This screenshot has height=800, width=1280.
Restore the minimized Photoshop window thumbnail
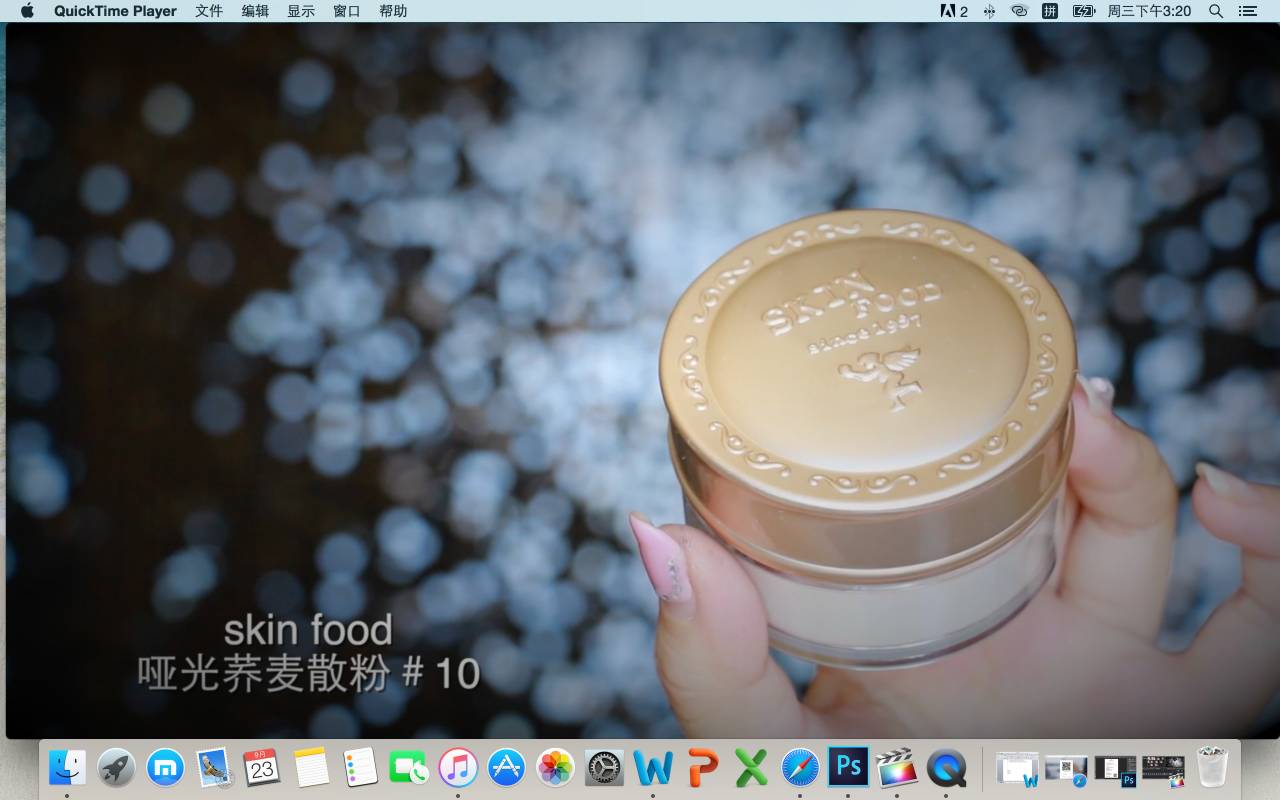pyautogui.click(x=1115, y=768)
